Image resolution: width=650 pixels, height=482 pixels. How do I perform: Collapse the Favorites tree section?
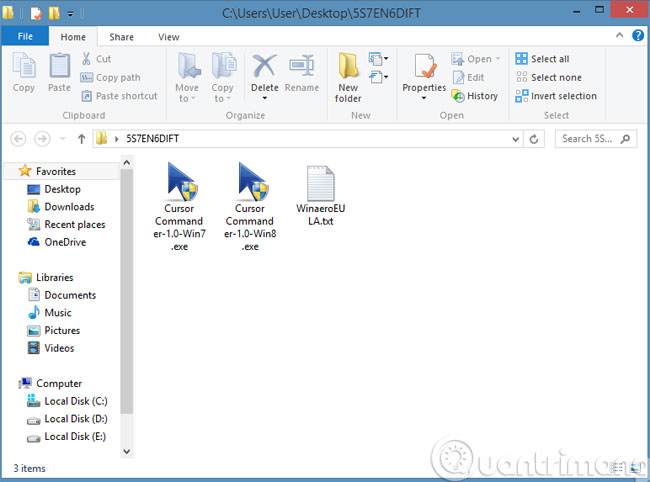pos(11,171)
